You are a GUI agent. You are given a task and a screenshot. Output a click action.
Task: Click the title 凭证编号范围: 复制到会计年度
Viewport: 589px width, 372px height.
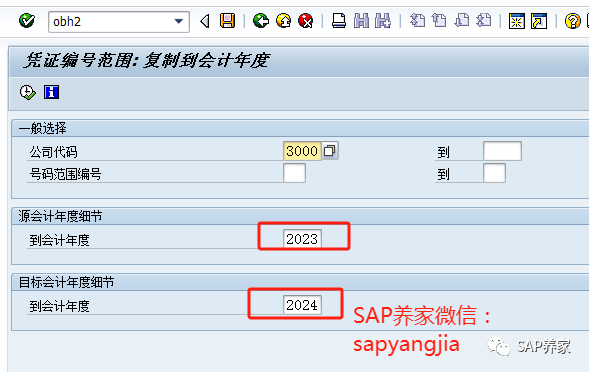pyautogui.click(x=146, y=60)
